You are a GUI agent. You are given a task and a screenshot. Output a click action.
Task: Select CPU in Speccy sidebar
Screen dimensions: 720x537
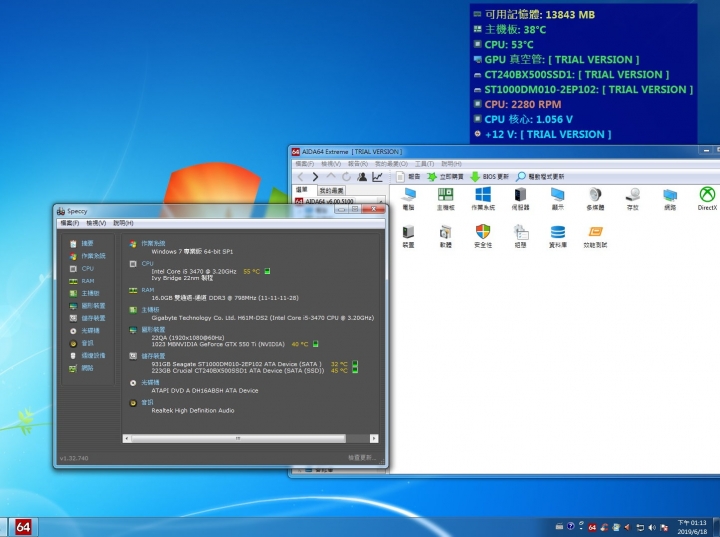coord(82,268)
